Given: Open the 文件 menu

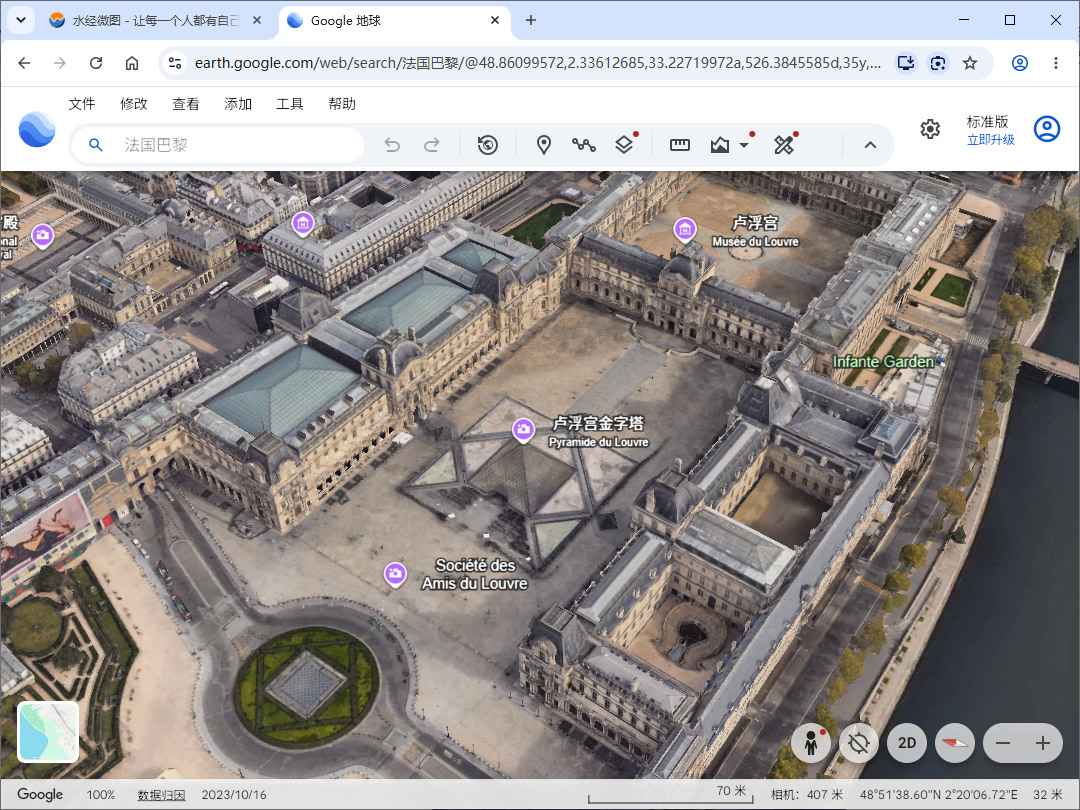Looking at the screenshot, I should [81, 104].
